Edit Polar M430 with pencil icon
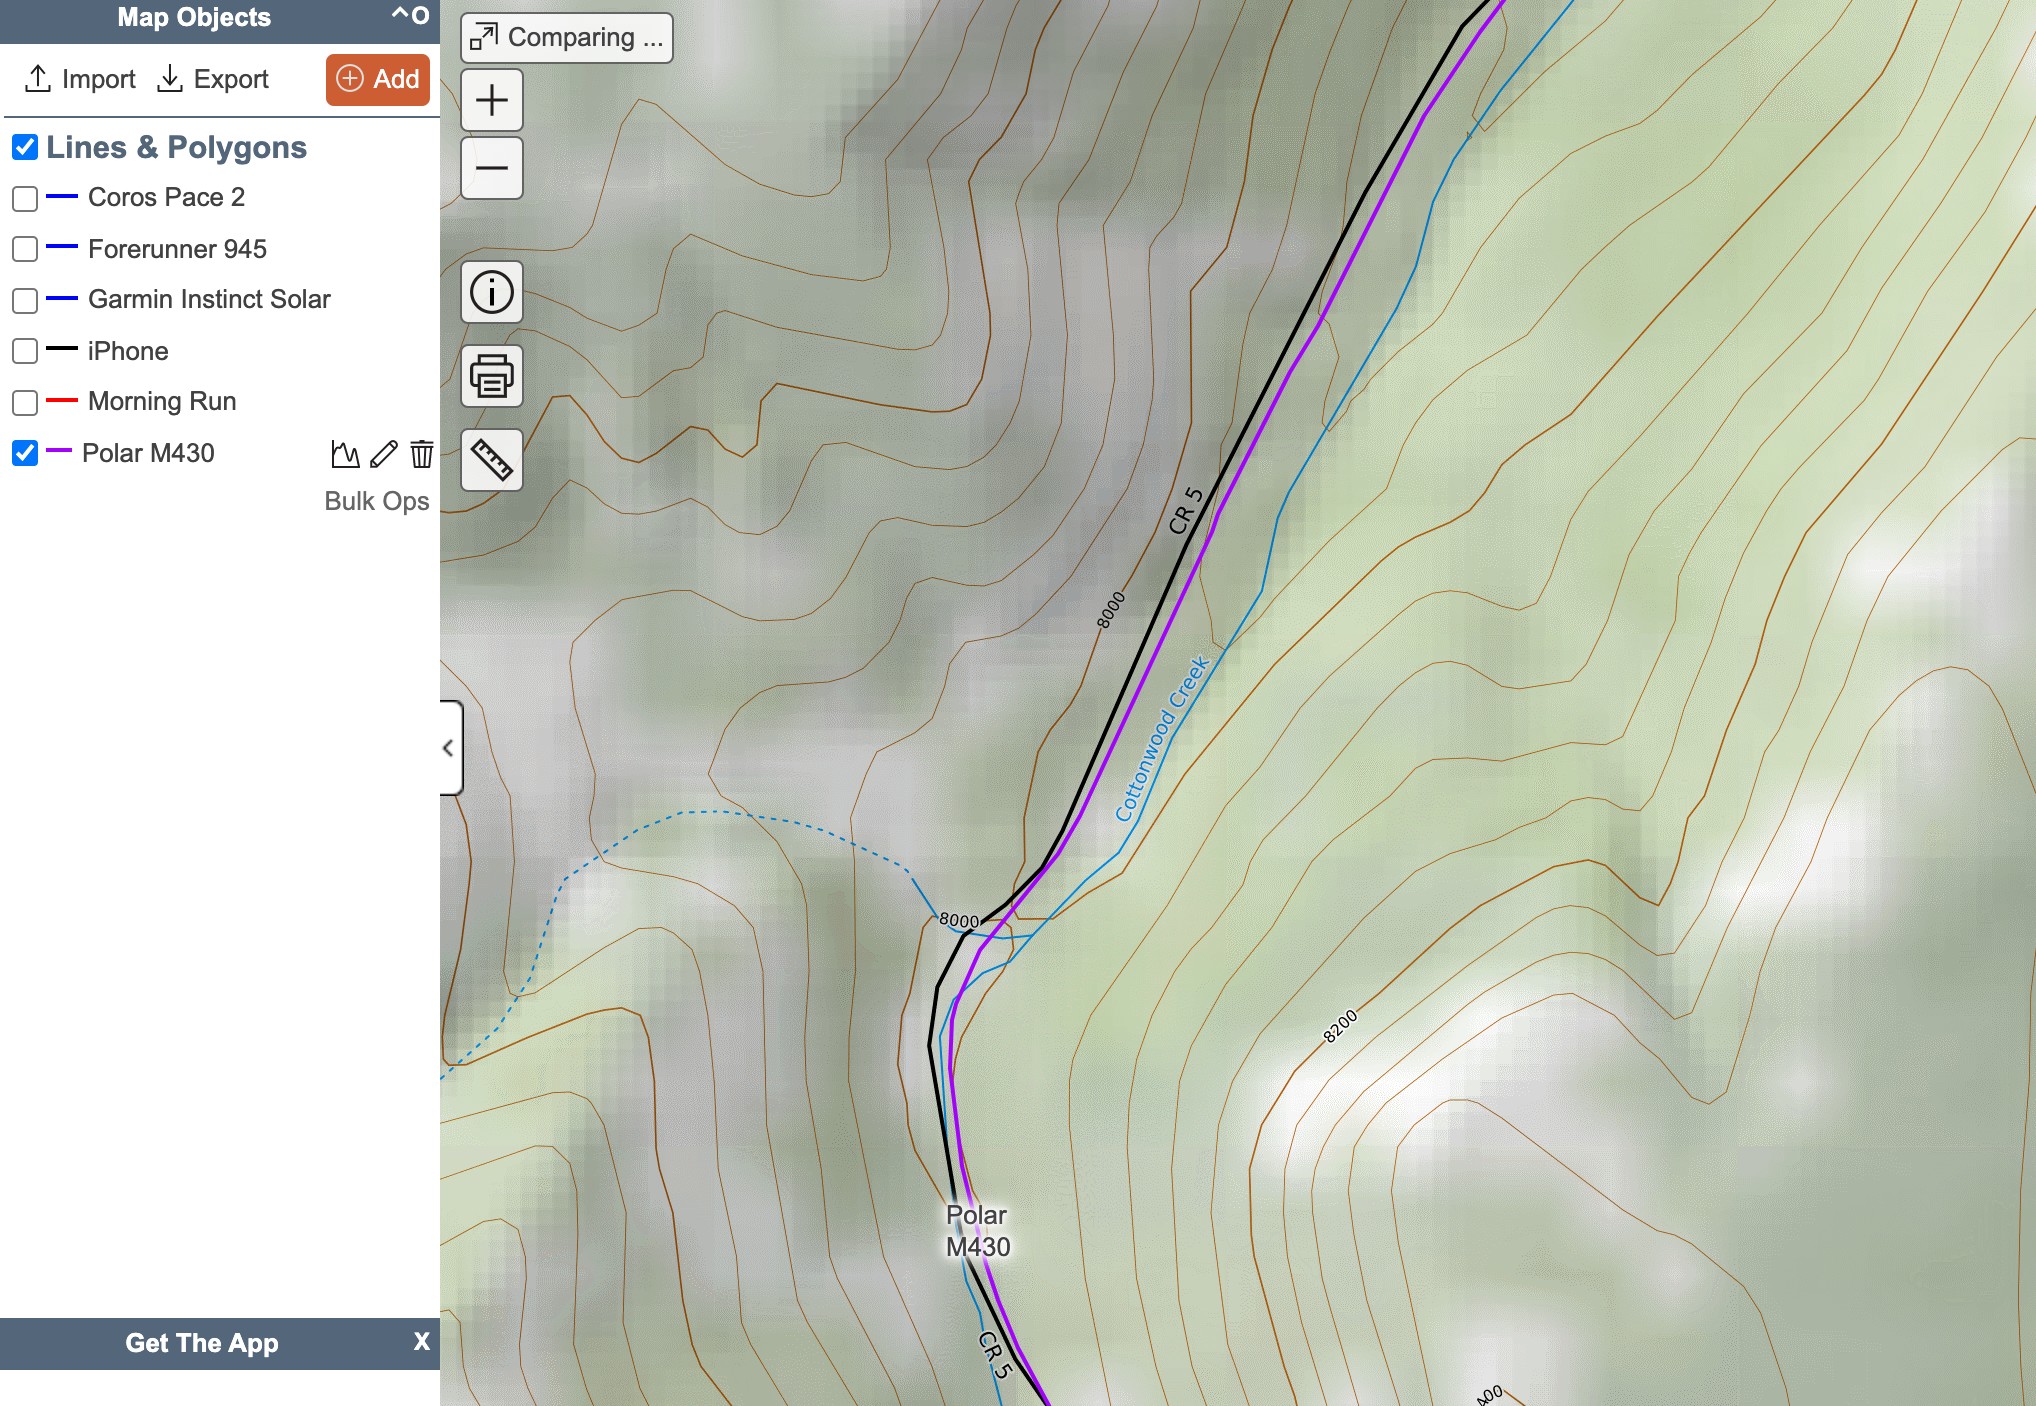Viewport: 2036px width, 1406px height. (383, 454)
